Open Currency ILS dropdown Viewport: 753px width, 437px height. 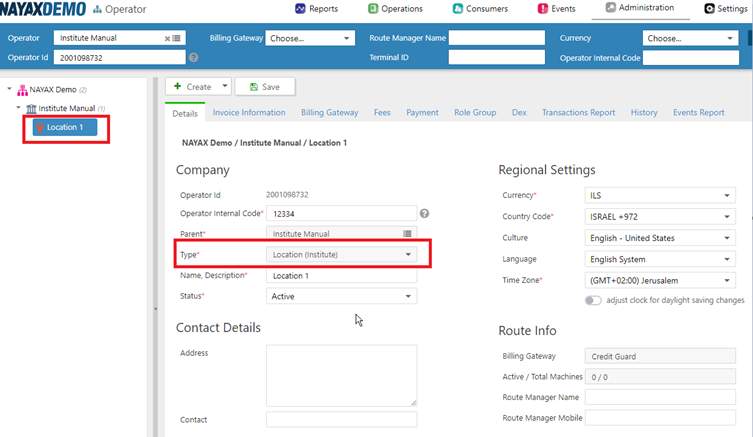pyautogui.click(x=660, y=195)
